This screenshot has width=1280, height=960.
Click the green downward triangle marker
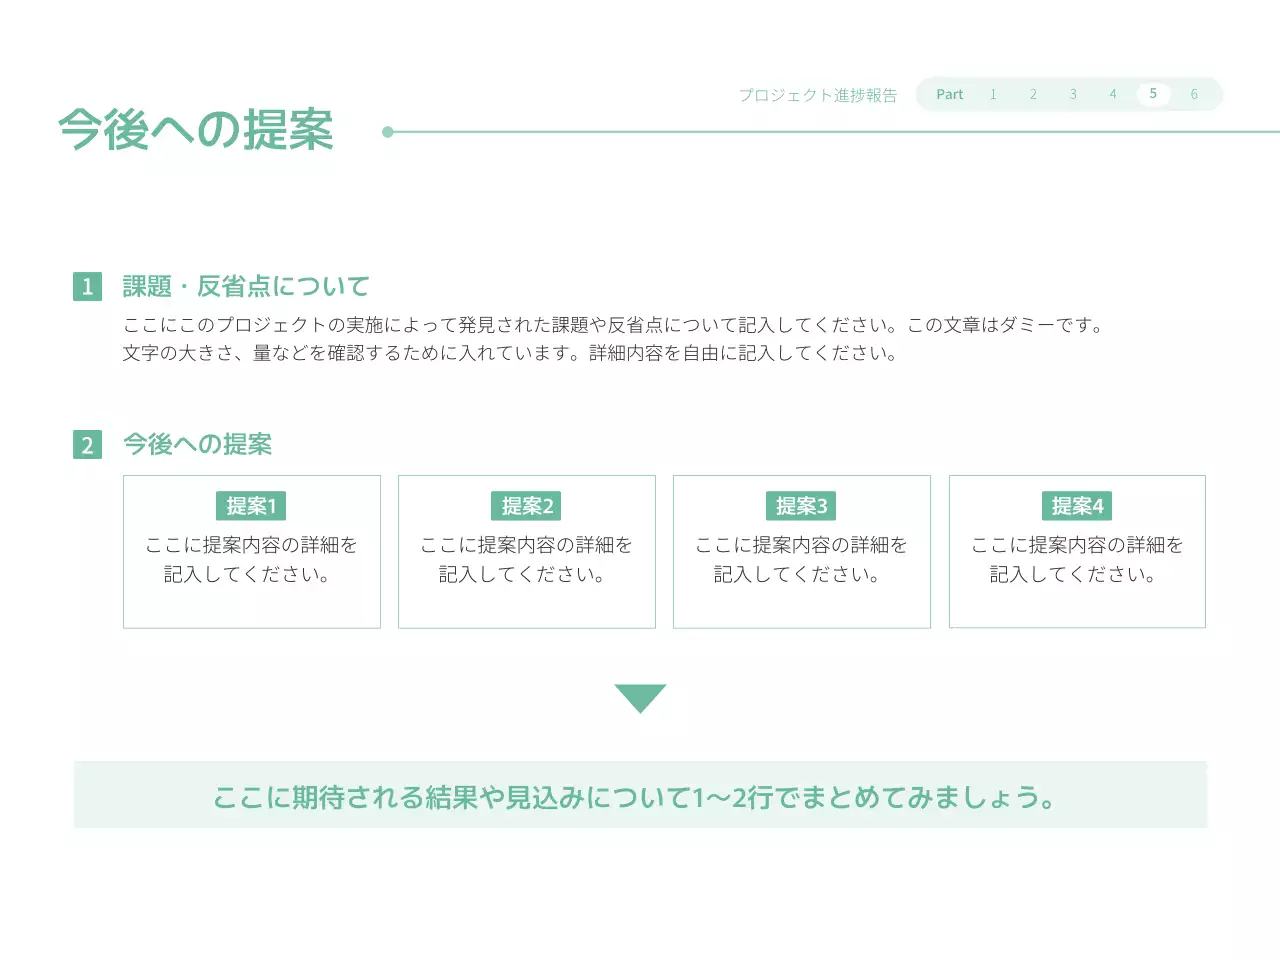[640, 697]
